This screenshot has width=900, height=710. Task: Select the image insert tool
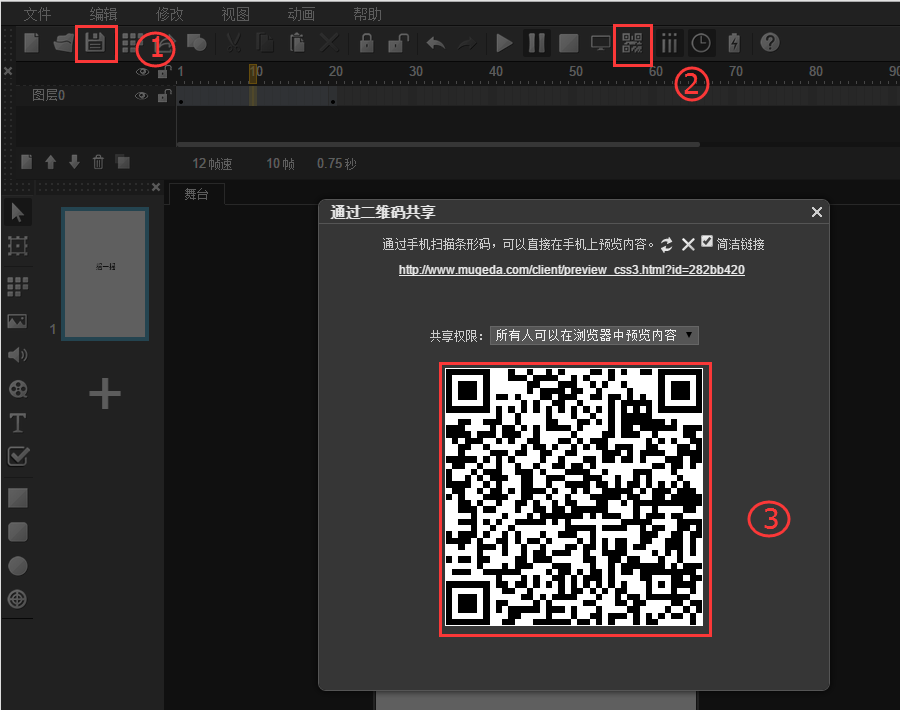pos(17,321)
